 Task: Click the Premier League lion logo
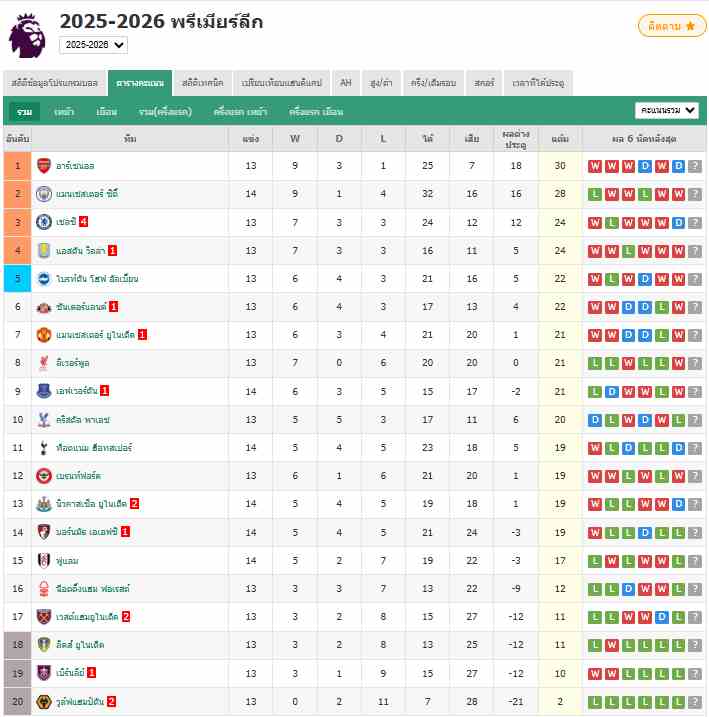[x=27, y=34]
